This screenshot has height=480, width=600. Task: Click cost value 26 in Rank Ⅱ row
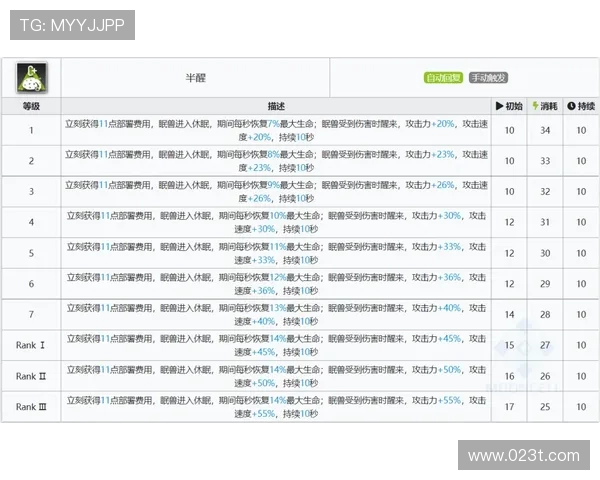click(x=545, y=376)
